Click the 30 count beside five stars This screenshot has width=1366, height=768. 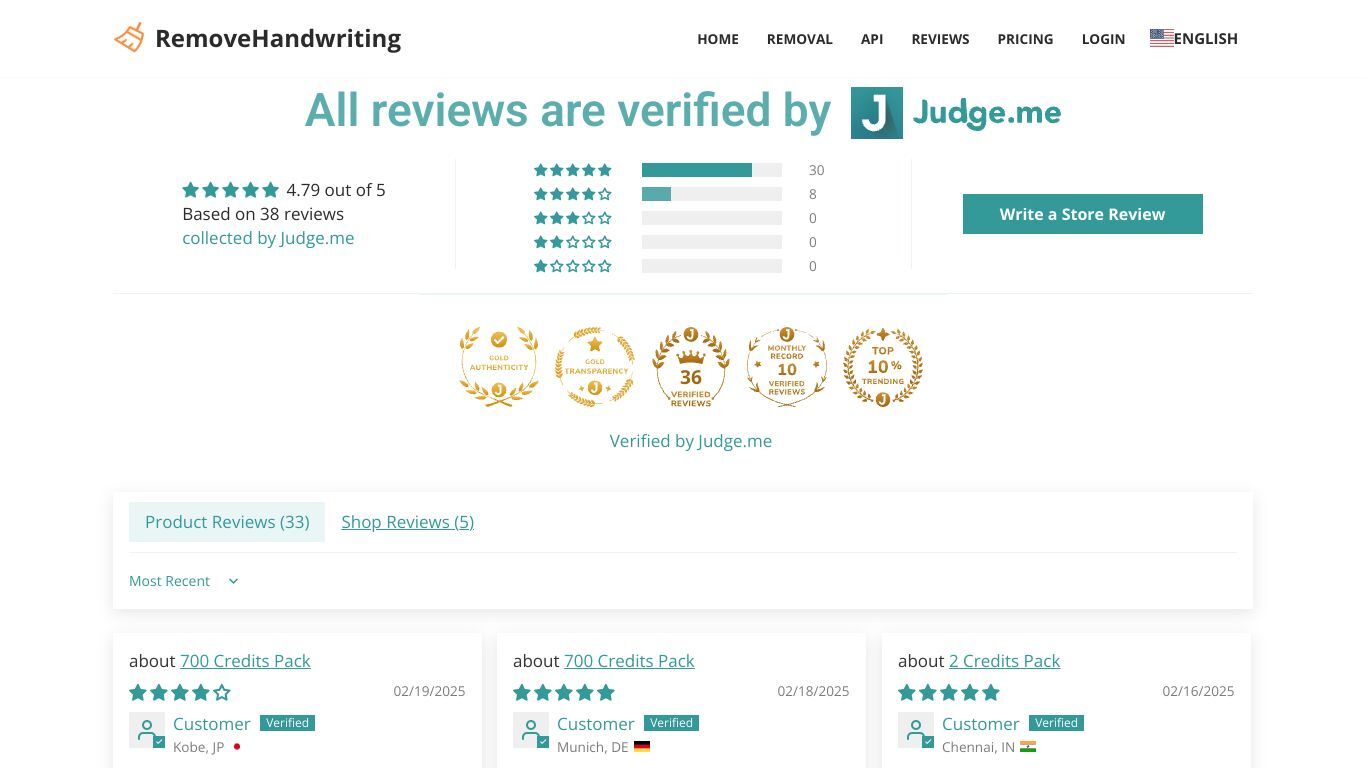(816, 170)
